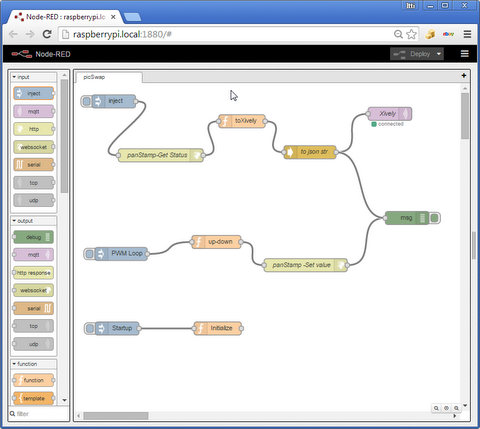Reload the page with refresh button
480x429 pixels.
47,34
